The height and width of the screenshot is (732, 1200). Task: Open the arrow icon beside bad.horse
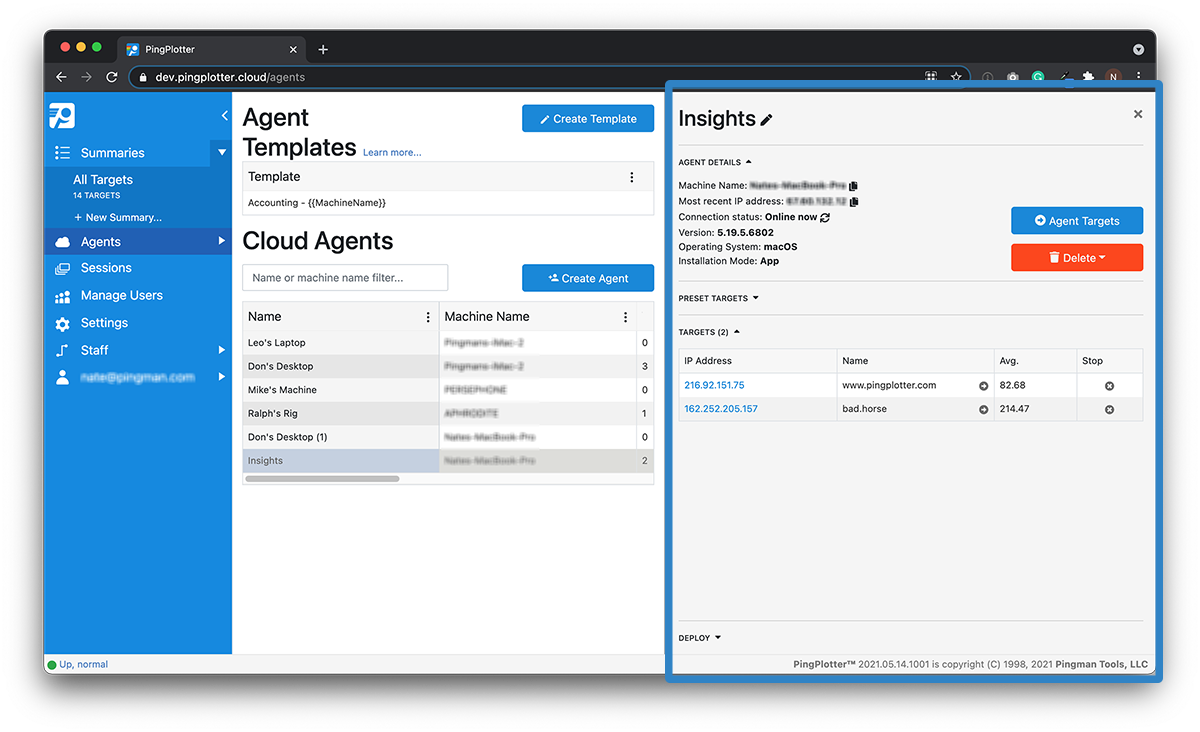pos(983,410)
